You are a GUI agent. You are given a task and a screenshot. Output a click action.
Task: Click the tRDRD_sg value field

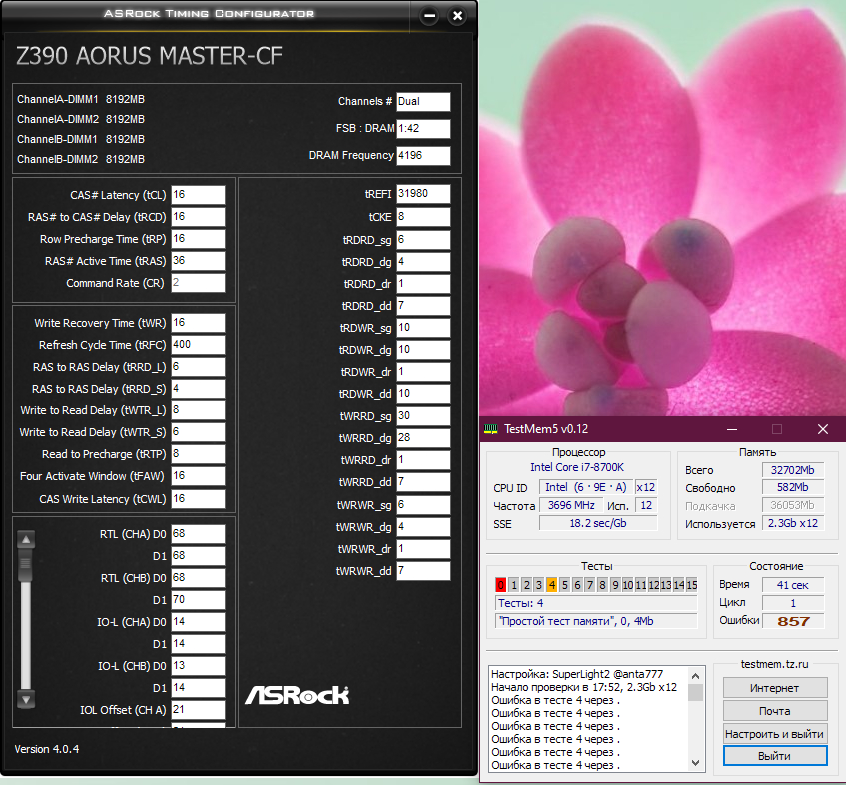click(x=423, y=240)
